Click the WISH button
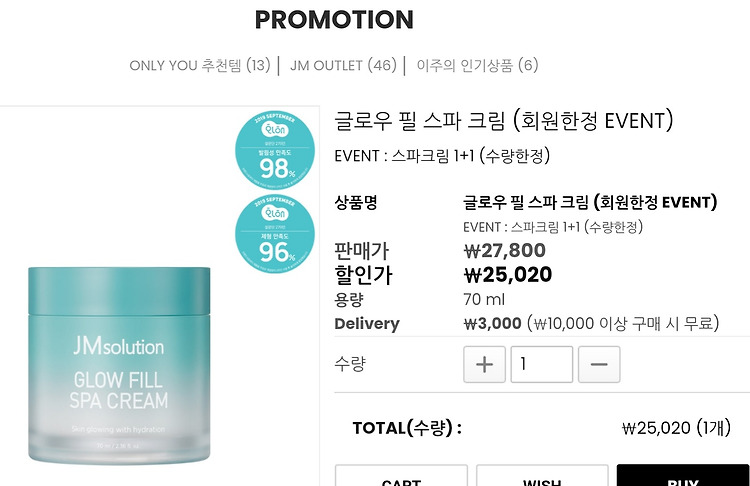 pyautogui.click(x=542, y=475)
